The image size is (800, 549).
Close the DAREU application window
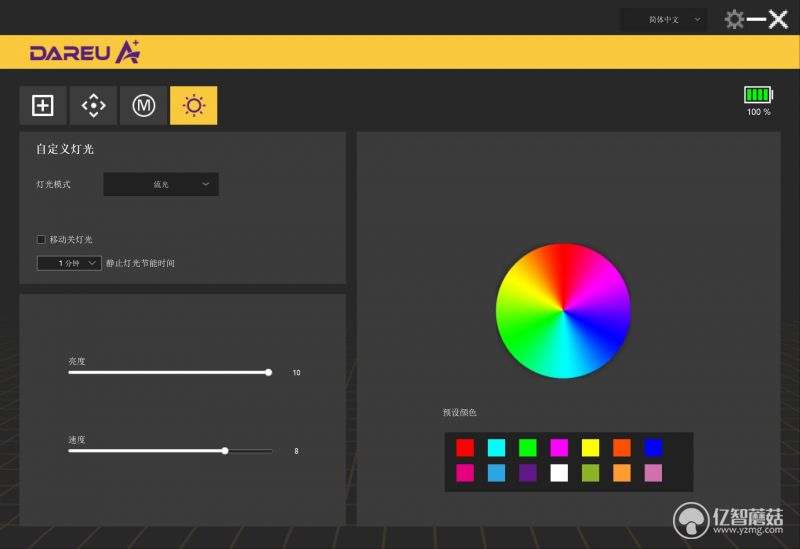point(778,20)
